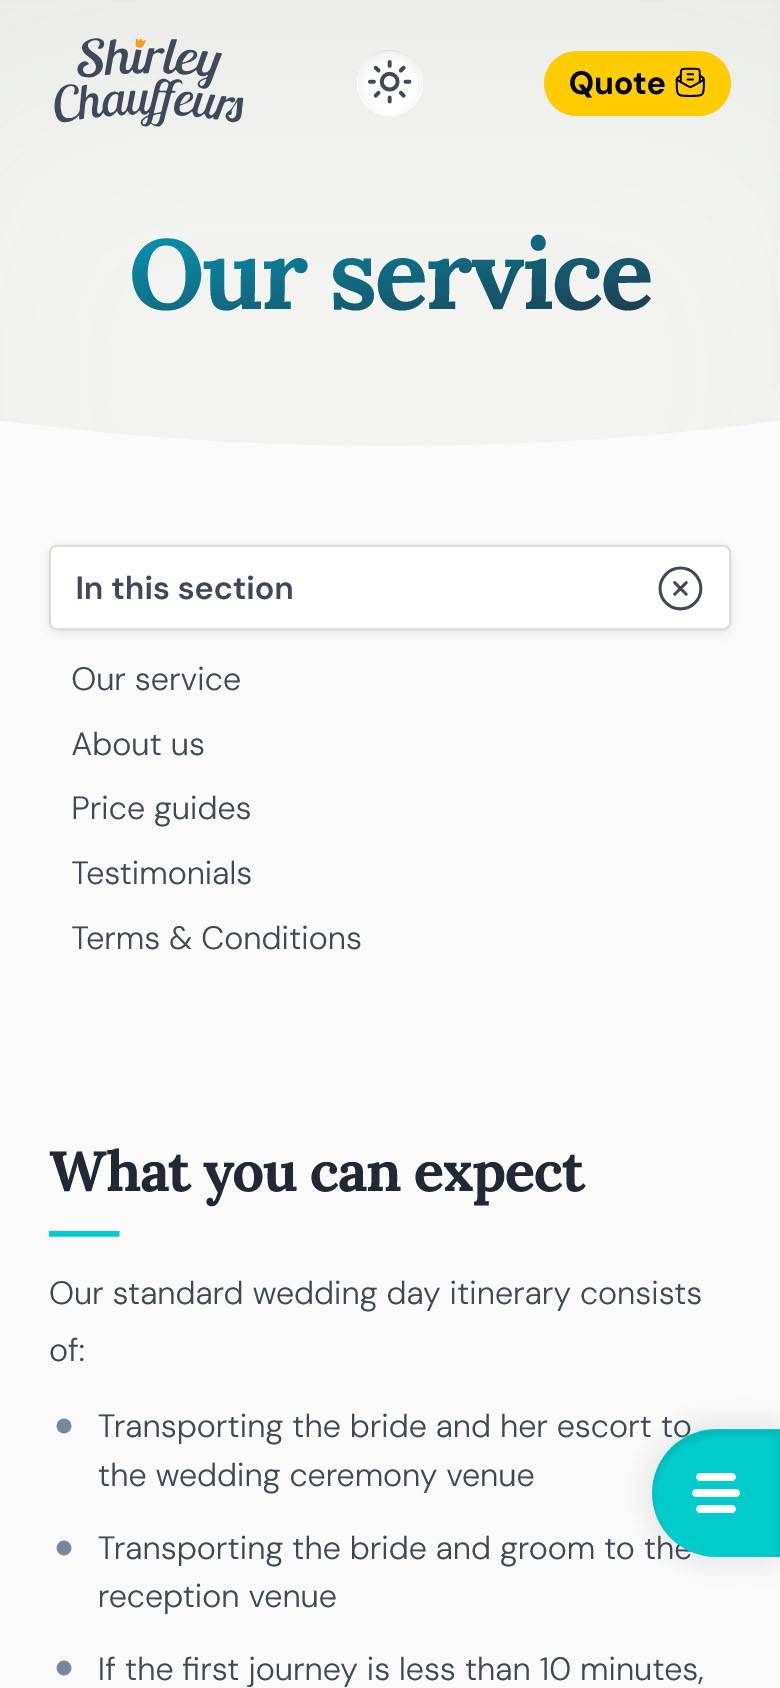Open the "Price guides" link
Viewport: 780px width, 1688px height.
point(161,809)
